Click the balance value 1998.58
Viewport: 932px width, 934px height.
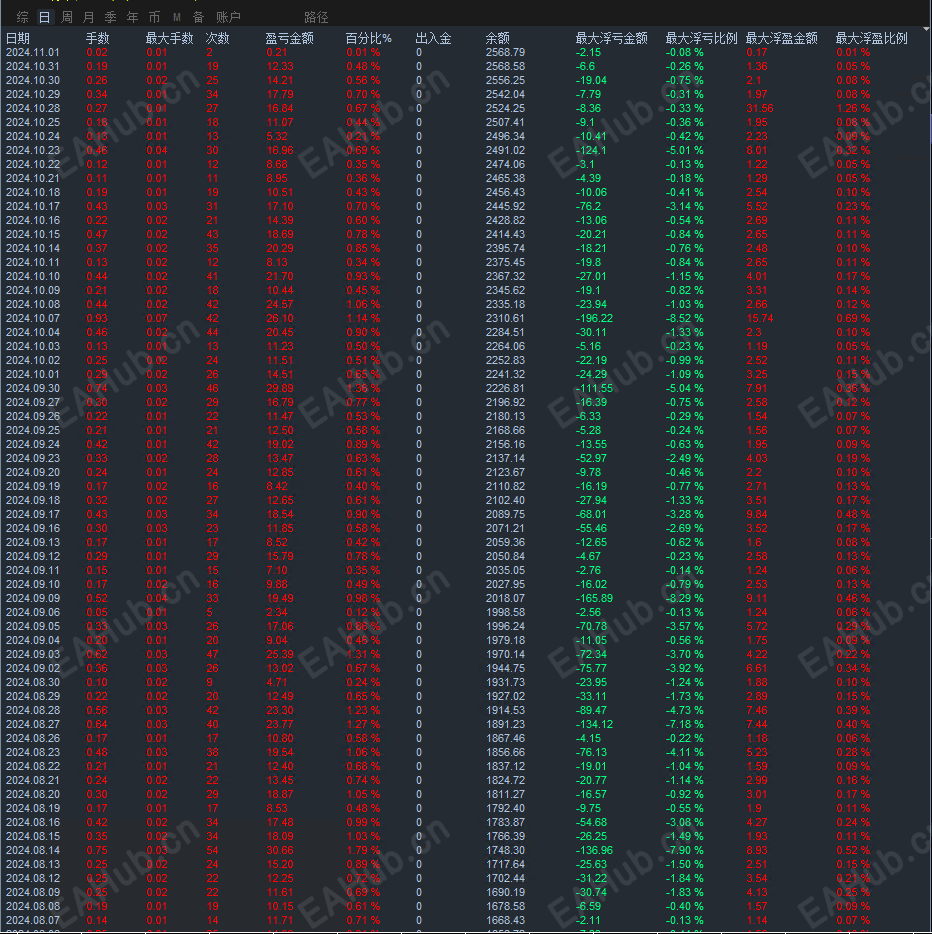pyautogui.click(x=505, y=612)
